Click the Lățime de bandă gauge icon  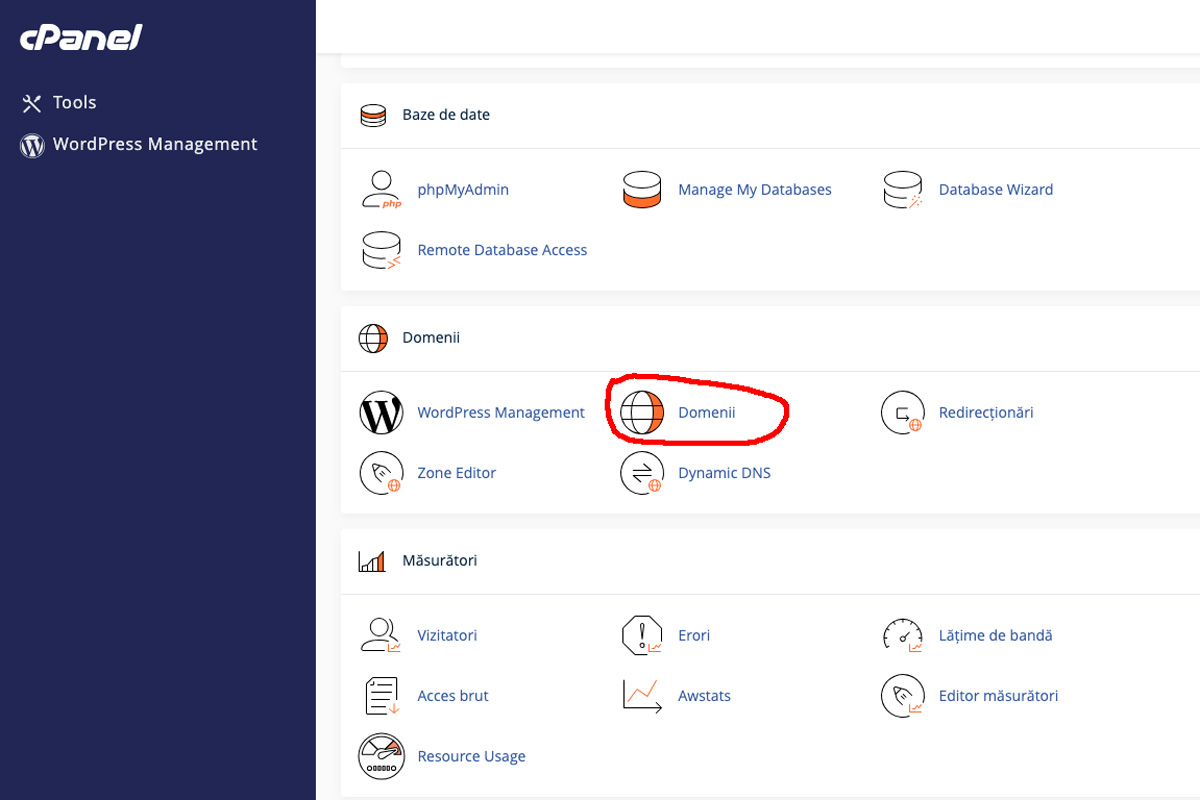[x=902, y=635]
